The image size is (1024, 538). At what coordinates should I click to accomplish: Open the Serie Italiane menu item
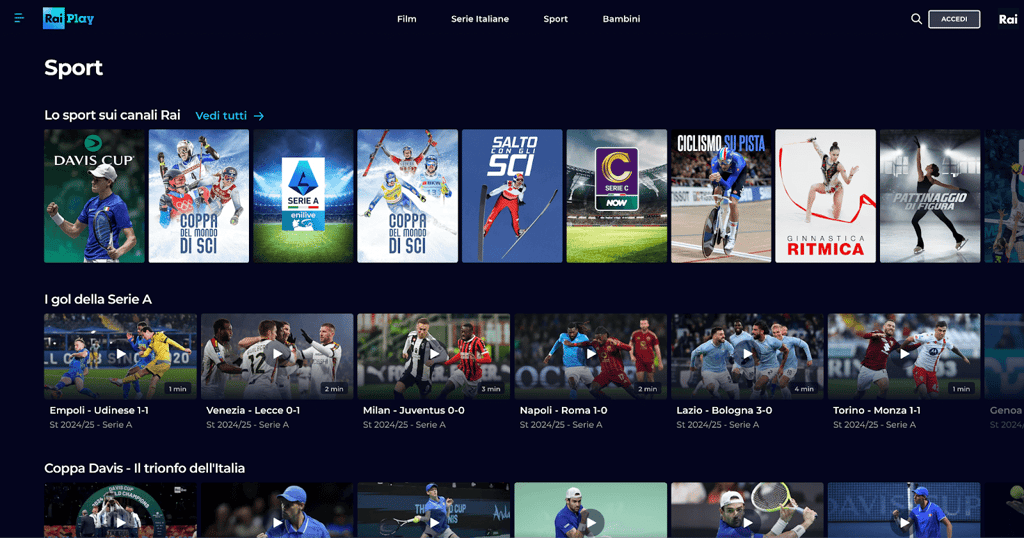pyautogui.click(x=480, y=19)
